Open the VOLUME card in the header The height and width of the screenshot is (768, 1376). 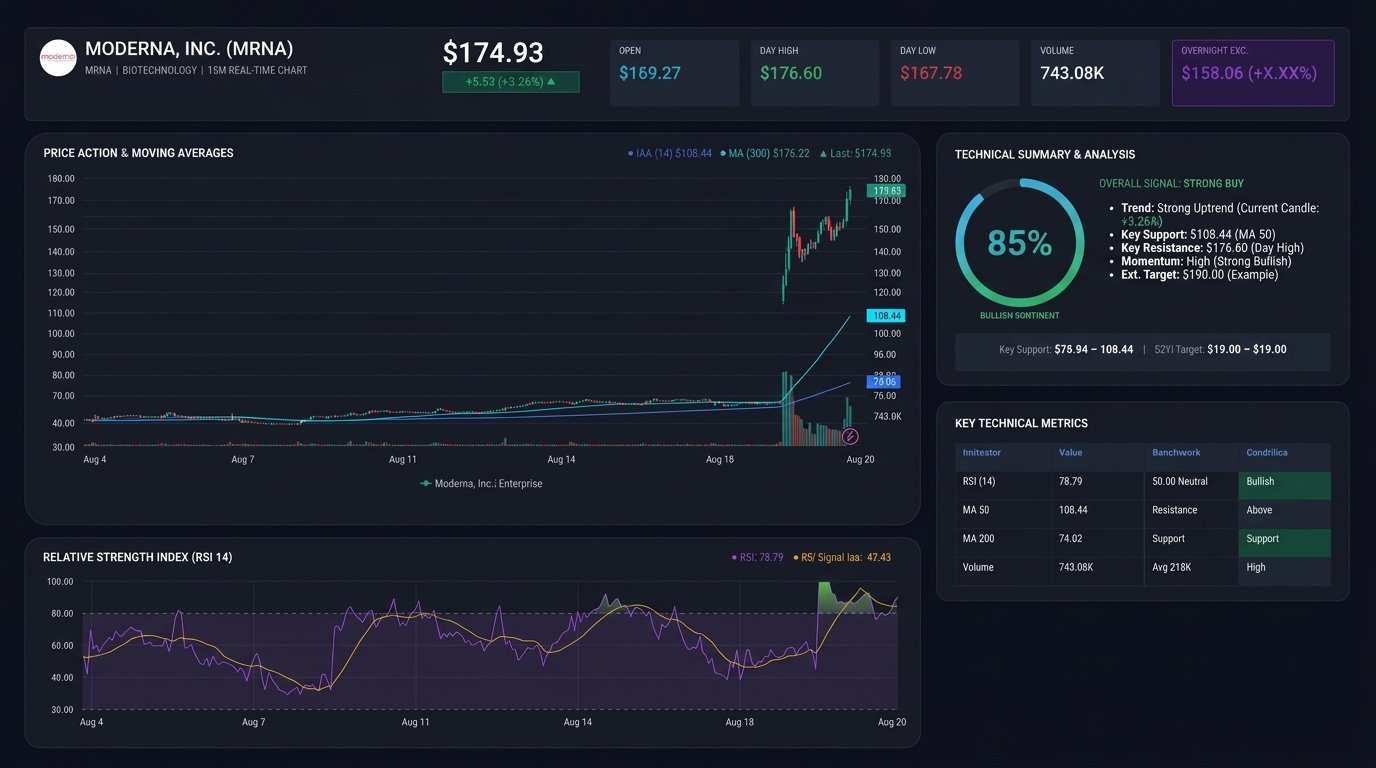(1095, 73)
